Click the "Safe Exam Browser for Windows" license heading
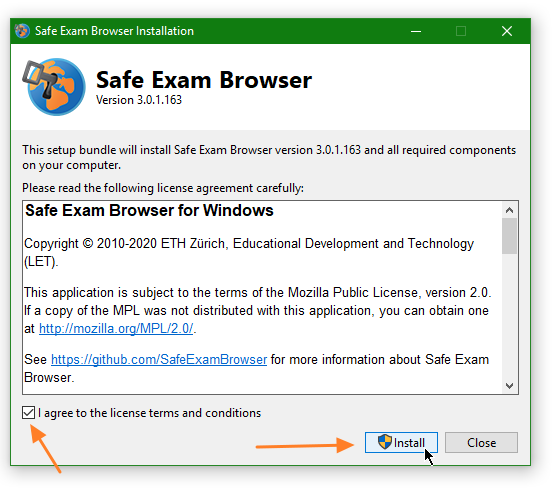This screenshot has height=494, width=553. pos(150,211)
